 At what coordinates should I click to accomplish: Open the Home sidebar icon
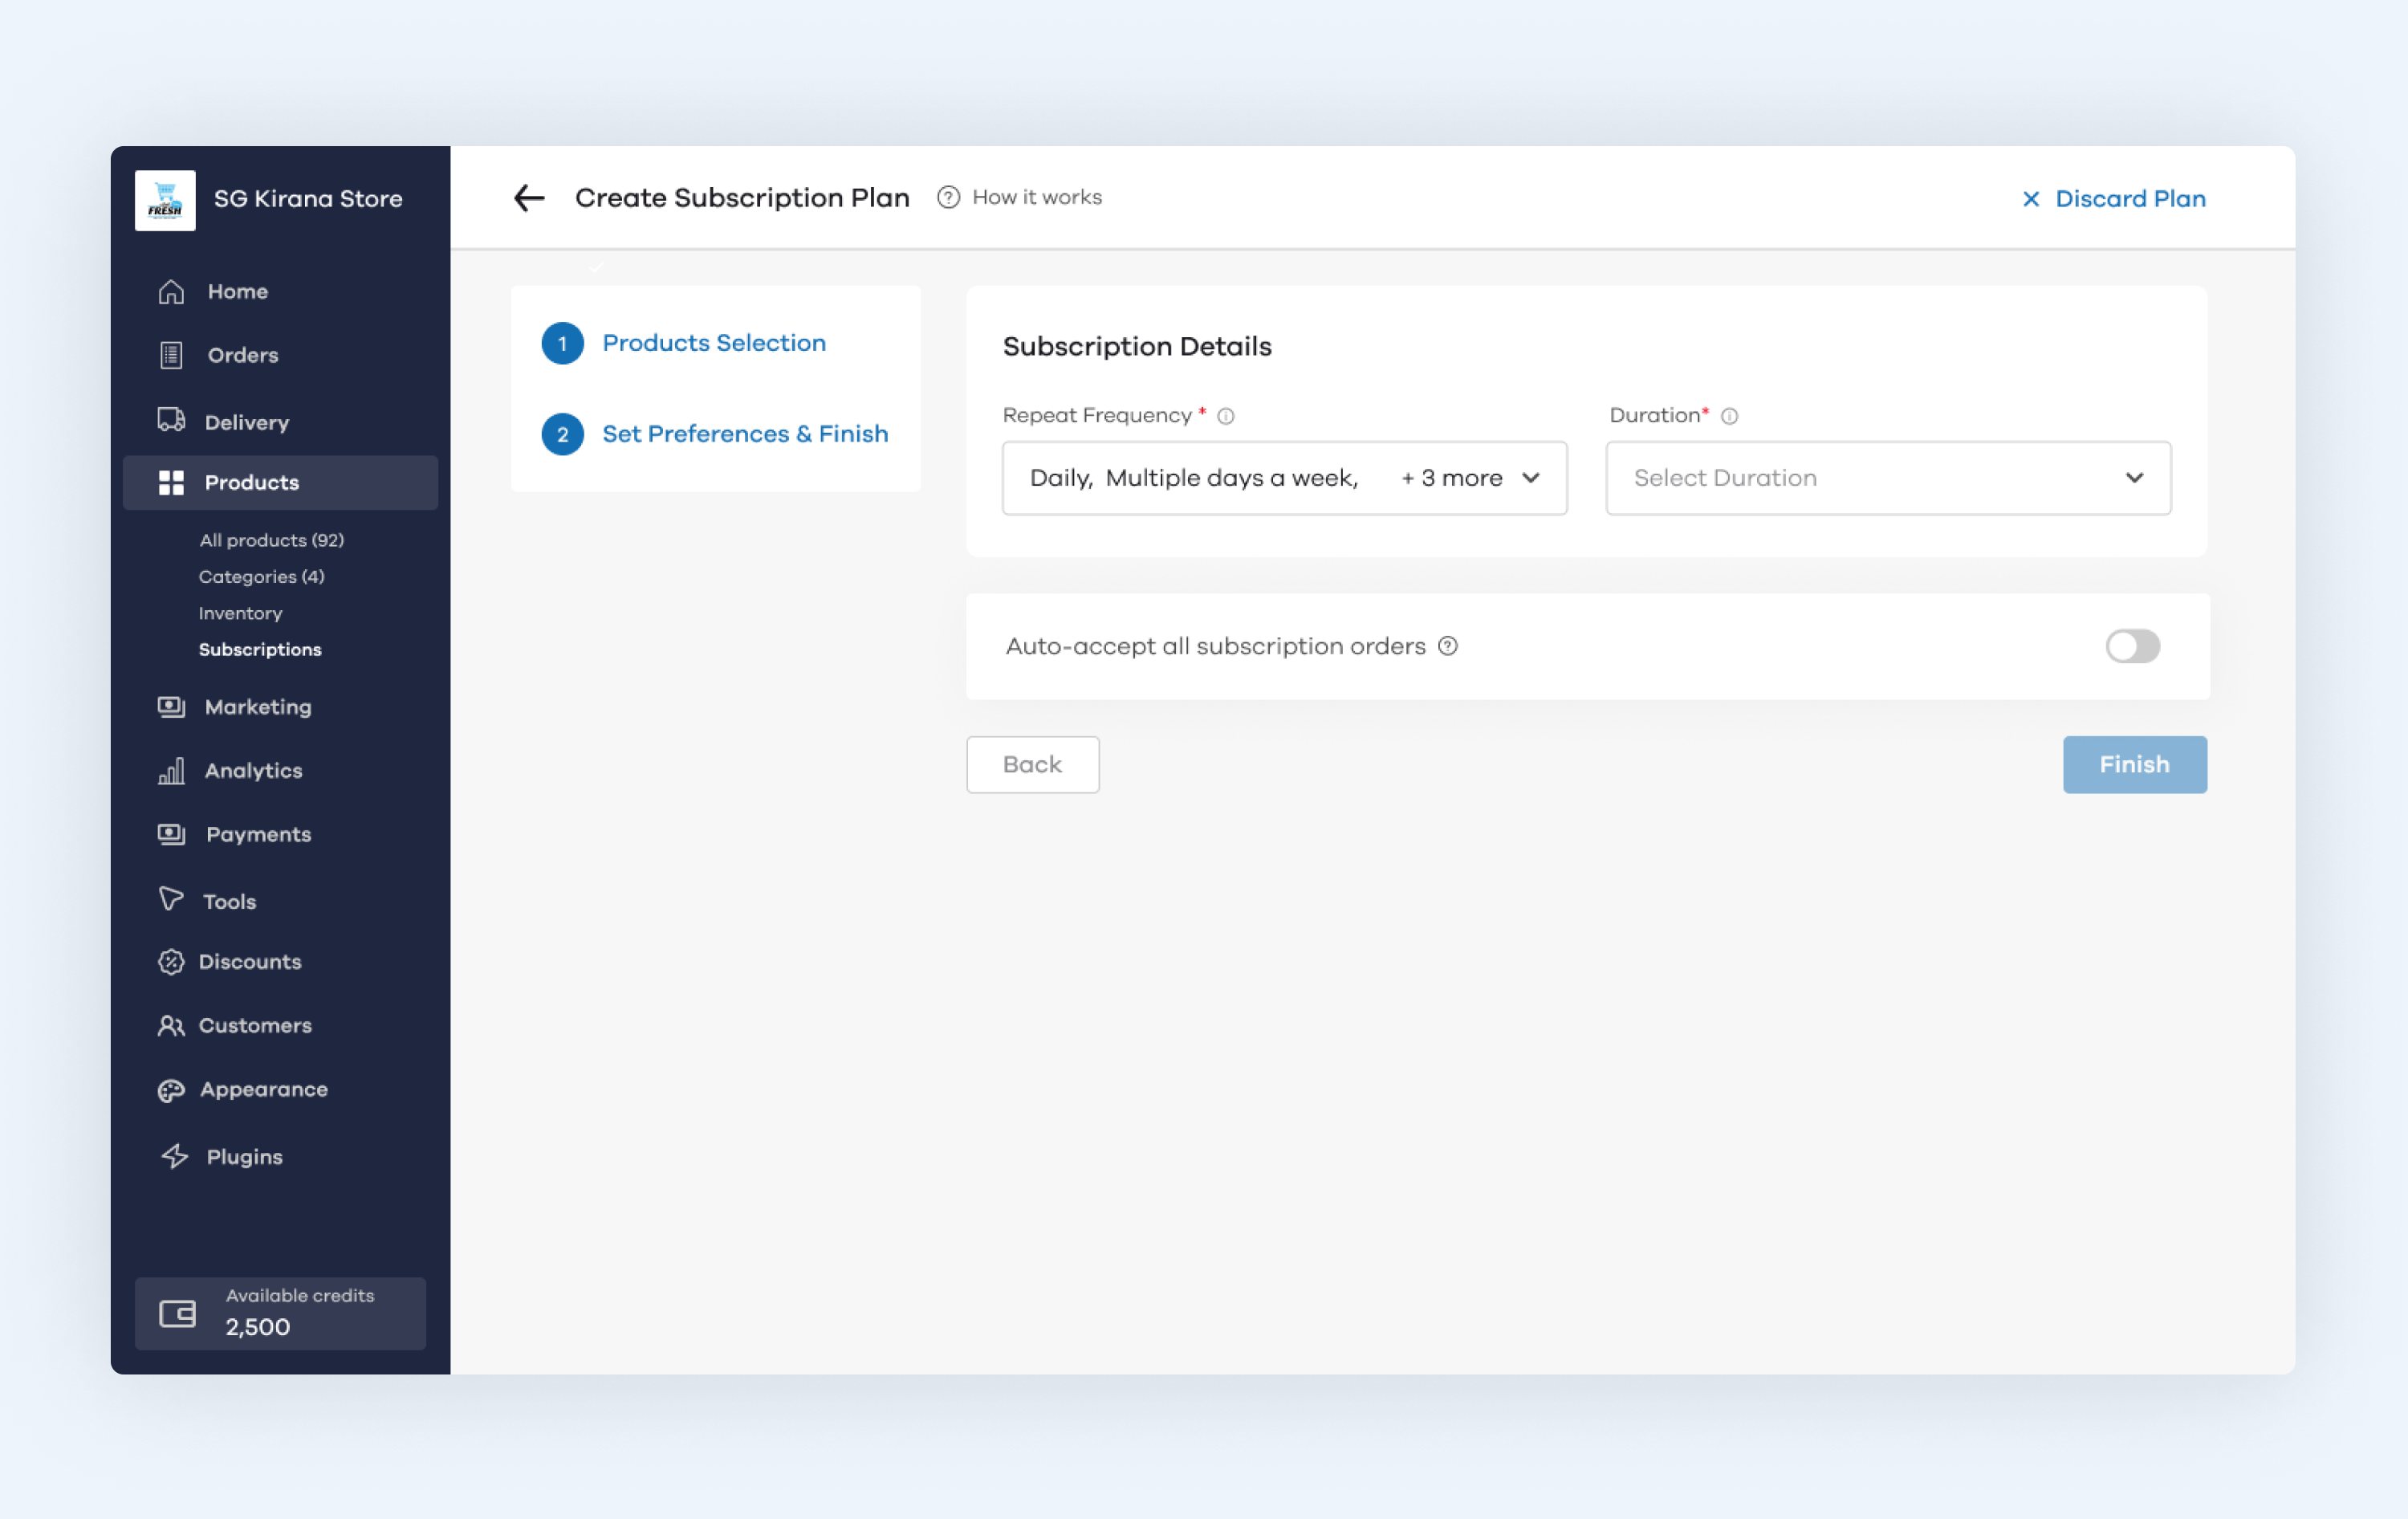click(171, 291)
